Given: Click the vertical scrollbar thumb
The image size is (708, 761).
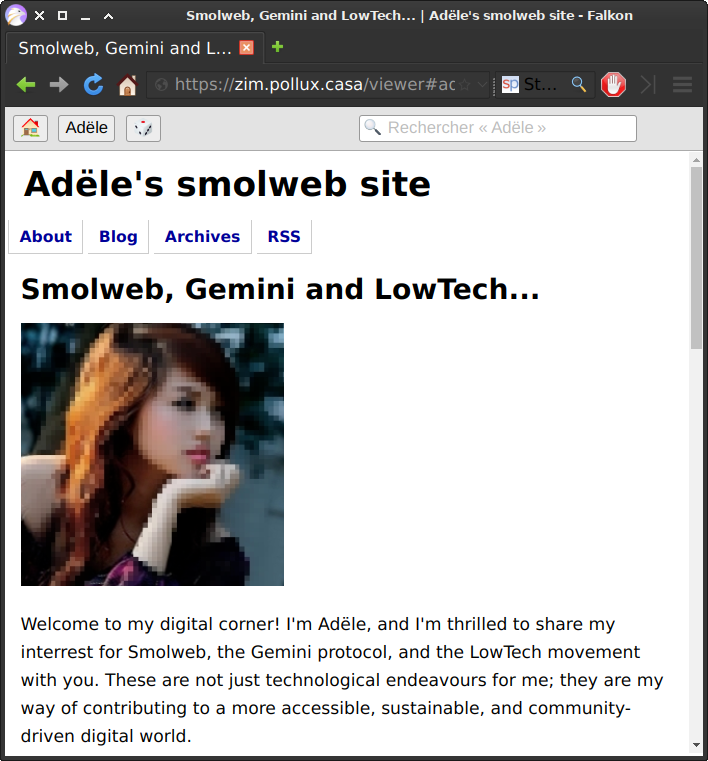Looking at the screenshot, I should (x=696, y=257).
